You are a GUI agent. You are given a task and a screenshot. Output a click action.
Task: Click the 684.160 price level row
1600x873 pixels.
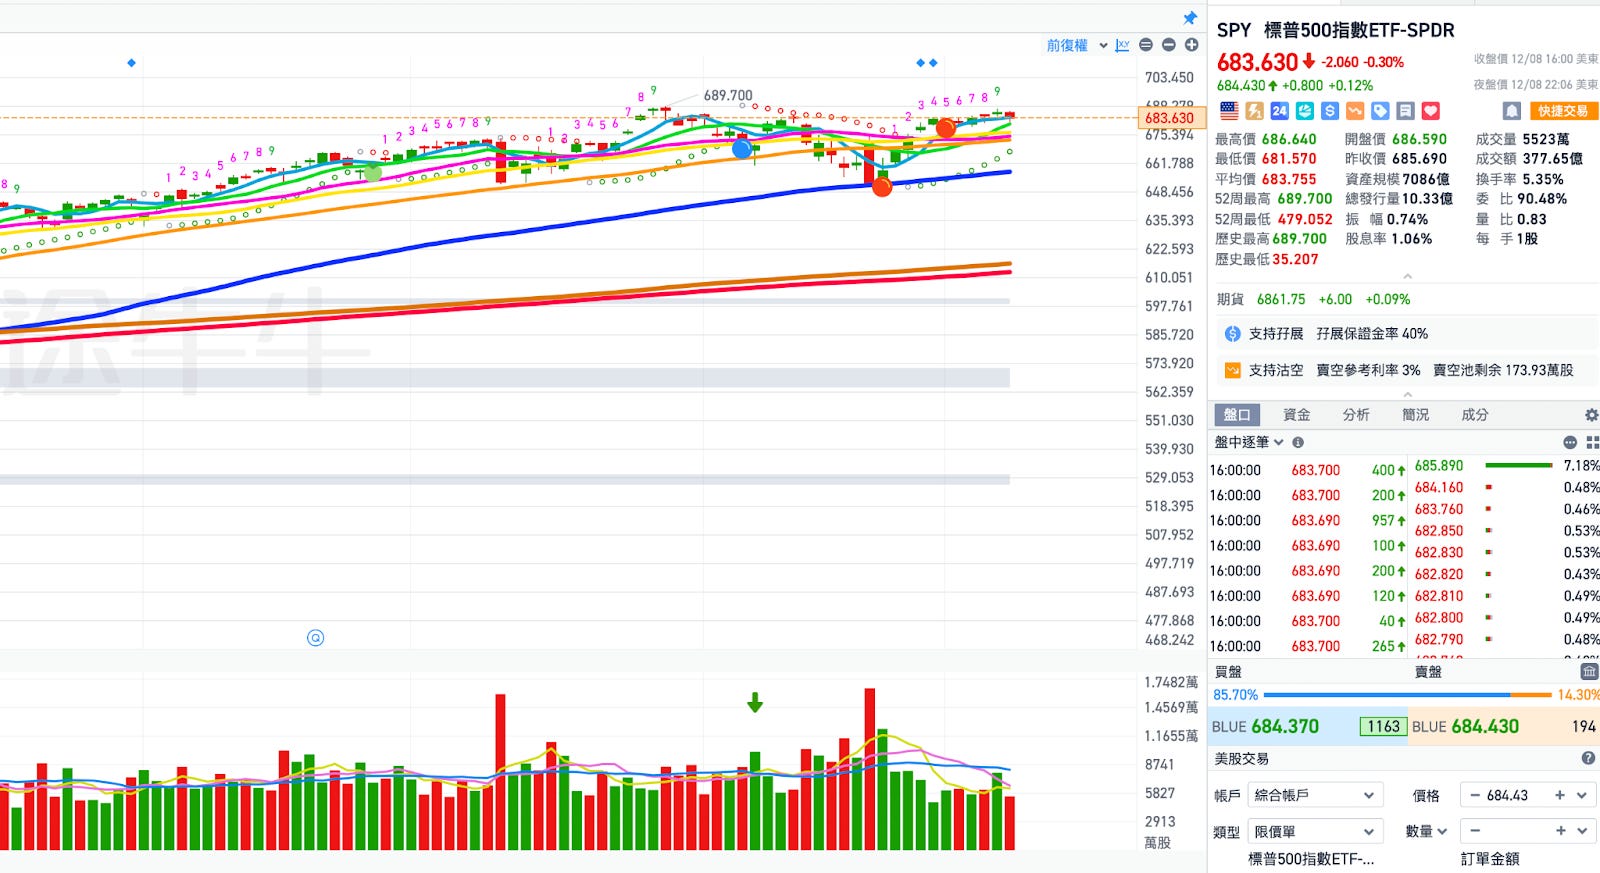tap(1505, 488)
